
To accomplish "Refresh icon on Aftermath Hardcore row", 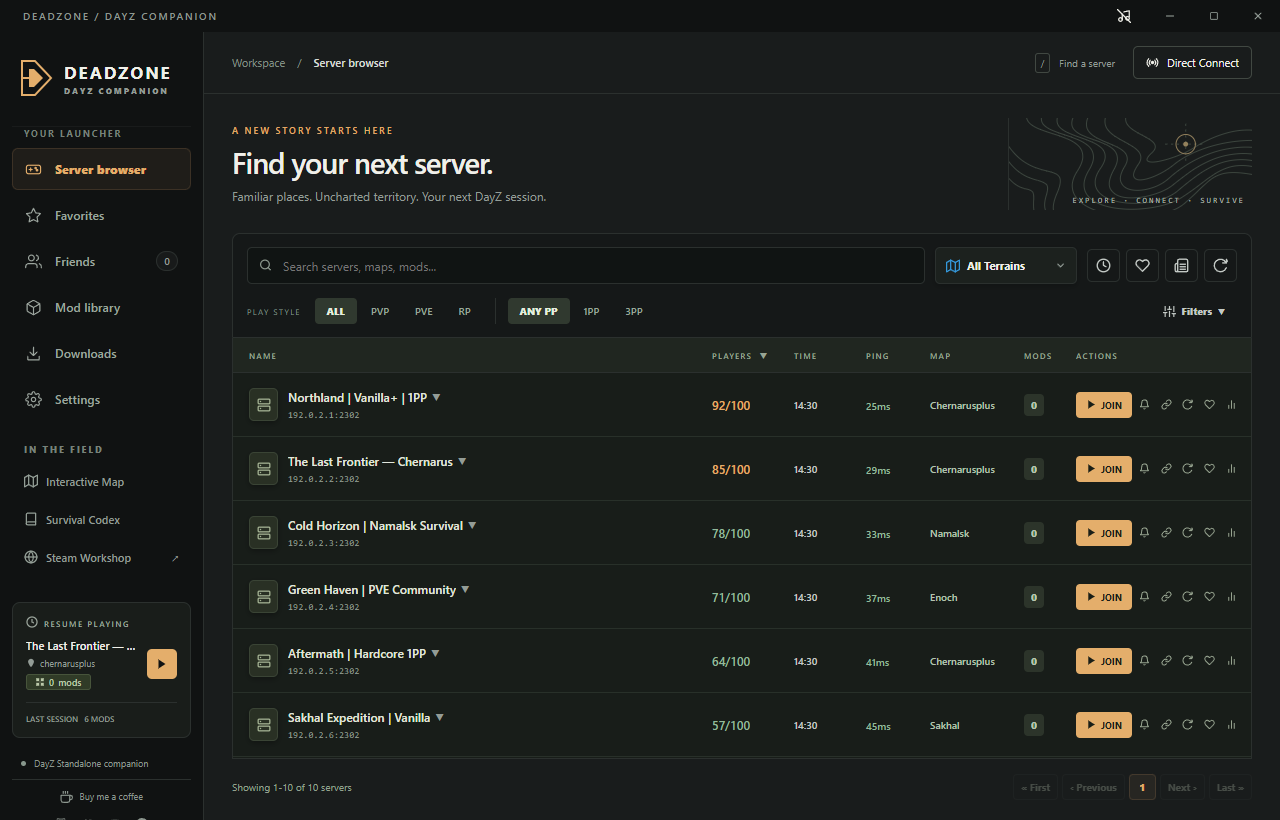I will click(x=1188, y=661).
